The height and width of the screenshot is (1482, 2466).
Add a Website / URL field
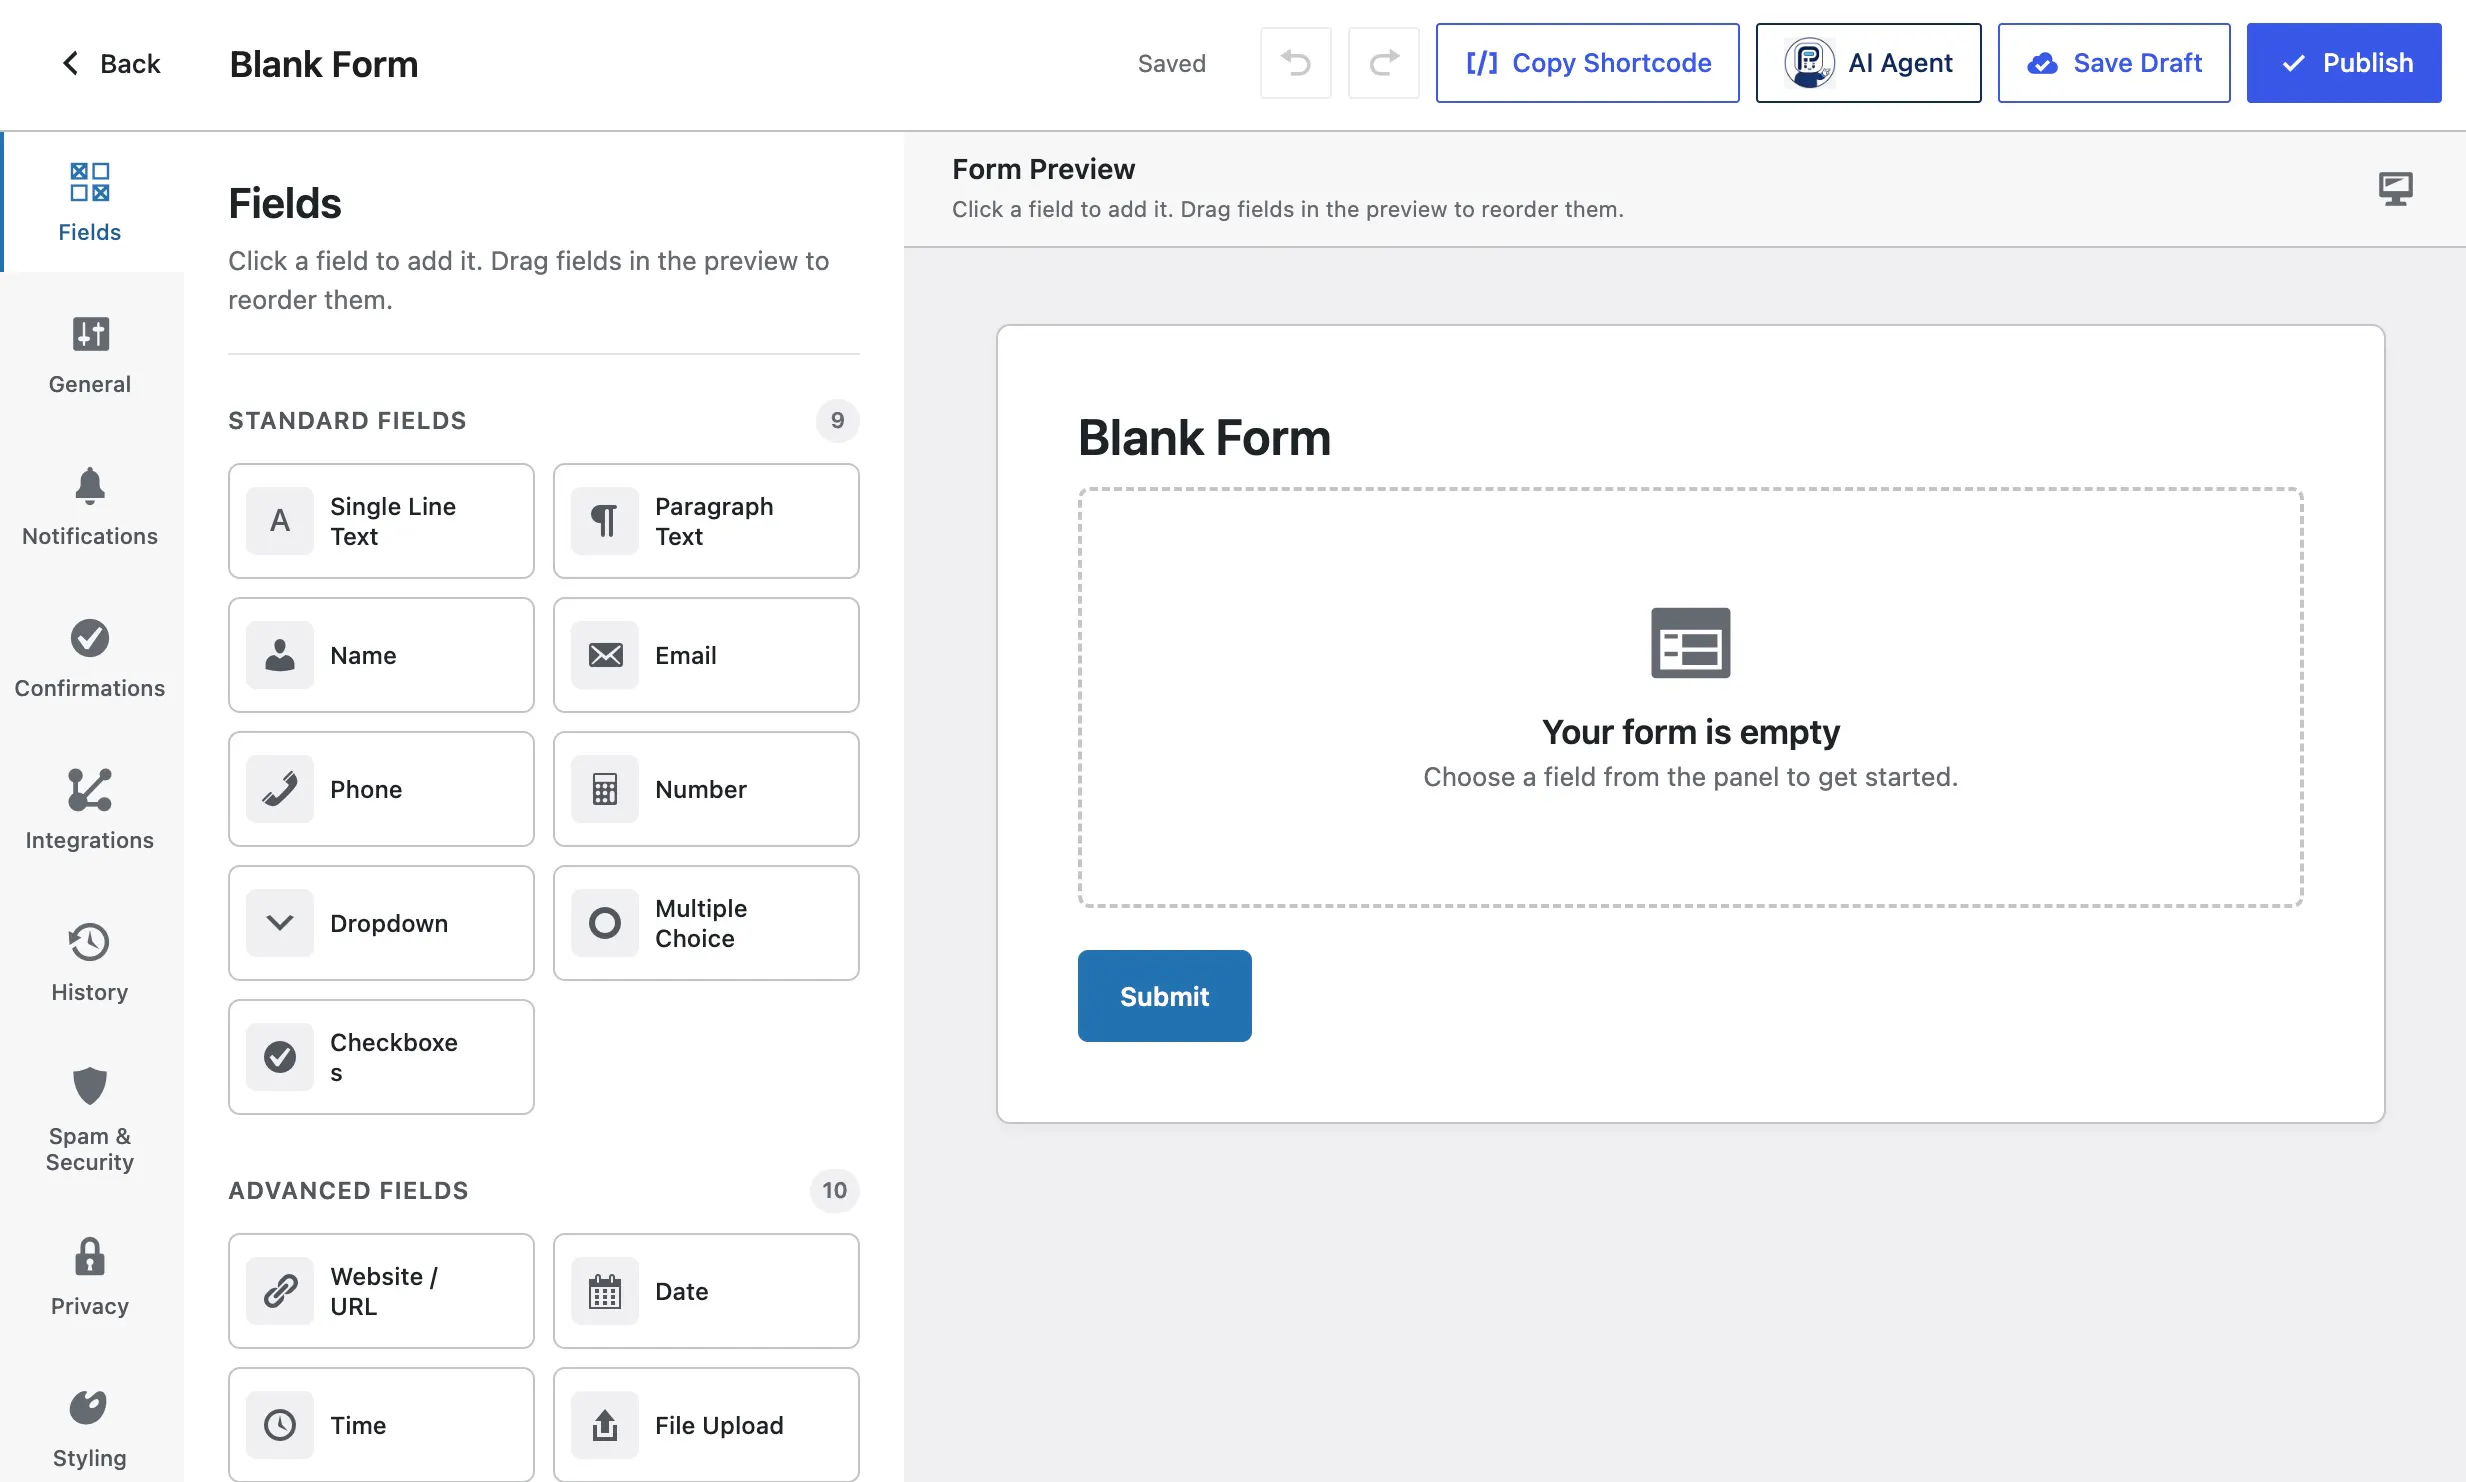[381, 1291]
